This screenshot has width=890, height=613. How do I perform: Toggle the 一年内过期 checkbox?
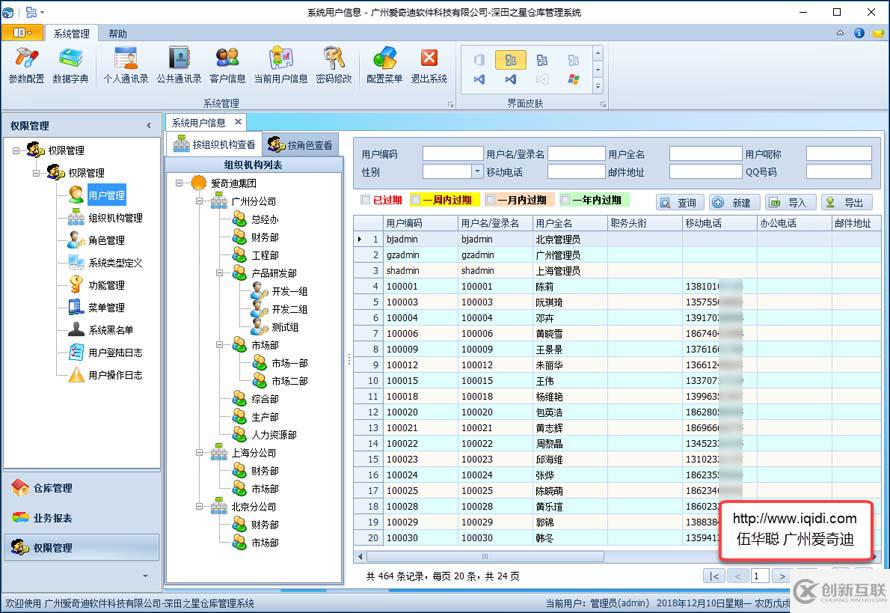point(564,200)
